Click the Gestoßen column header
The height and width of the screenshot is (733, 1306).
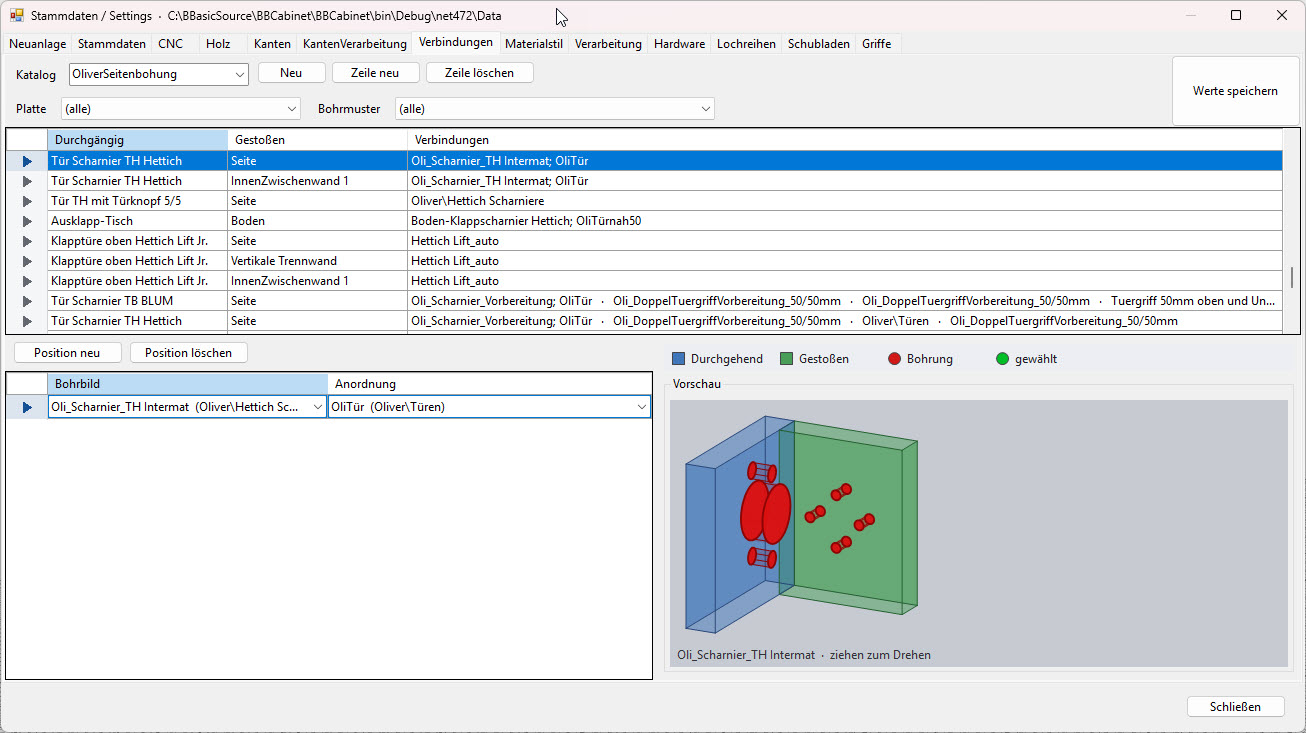click(x=318, y=140)
